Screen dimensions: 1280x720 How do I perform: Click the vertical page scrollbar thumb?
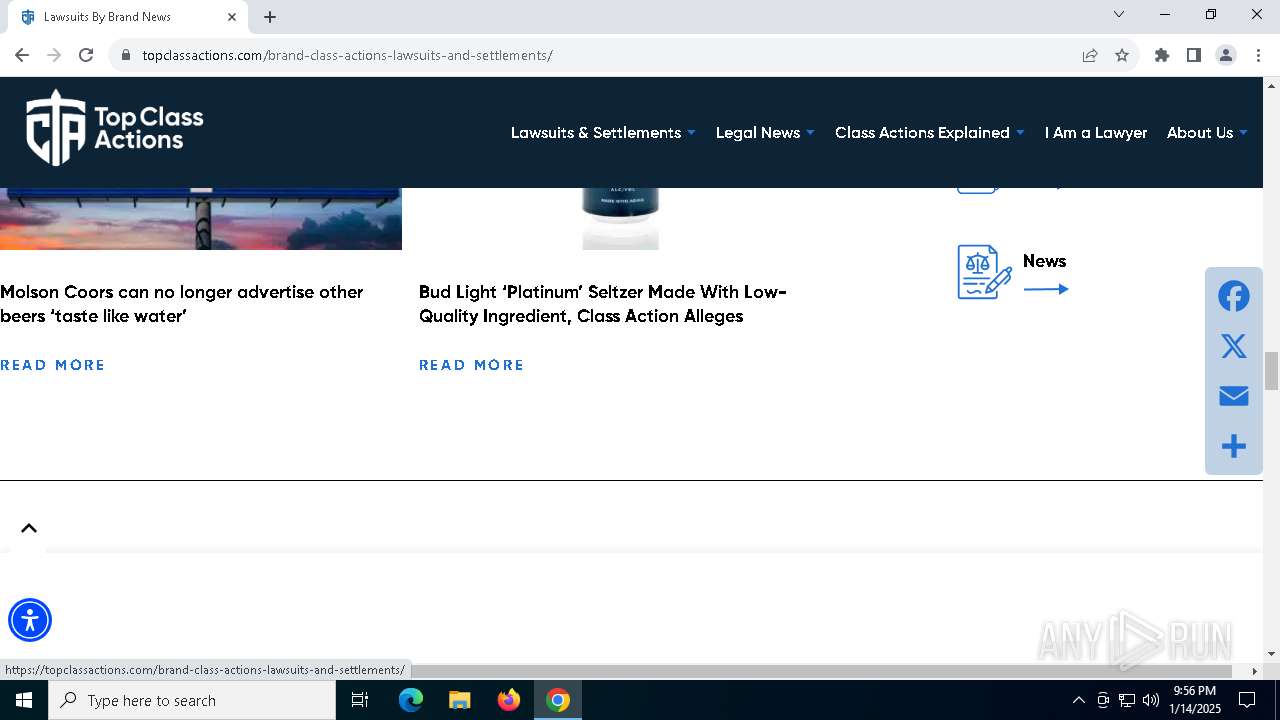point(1271,371)
